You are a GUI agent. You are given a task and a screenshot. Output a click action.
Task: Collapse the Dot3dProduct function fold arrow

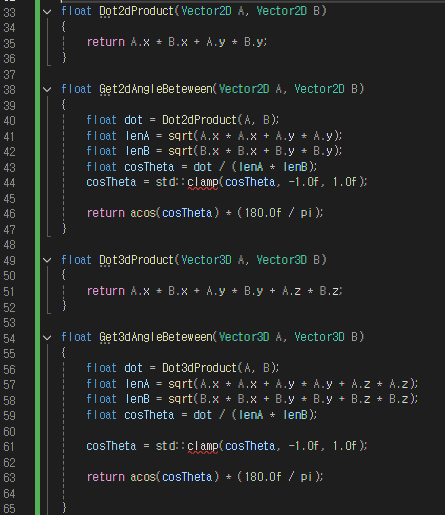click(47, 260)
